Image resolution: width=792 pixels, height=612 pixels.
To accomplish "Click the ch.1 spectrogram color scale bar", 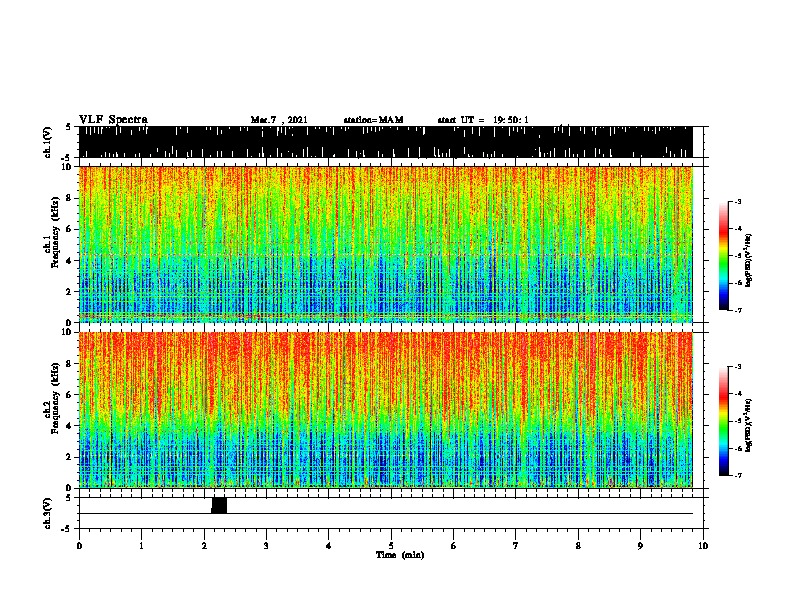I will [724, 256].
